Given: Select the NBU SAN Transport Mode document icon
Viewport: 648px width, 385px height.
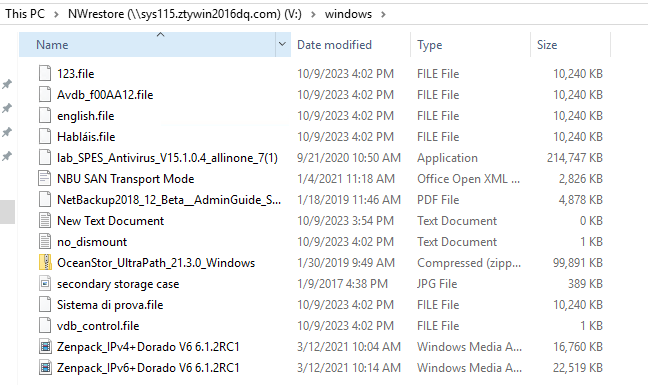Looking at the screenshot, I should 45,179.
